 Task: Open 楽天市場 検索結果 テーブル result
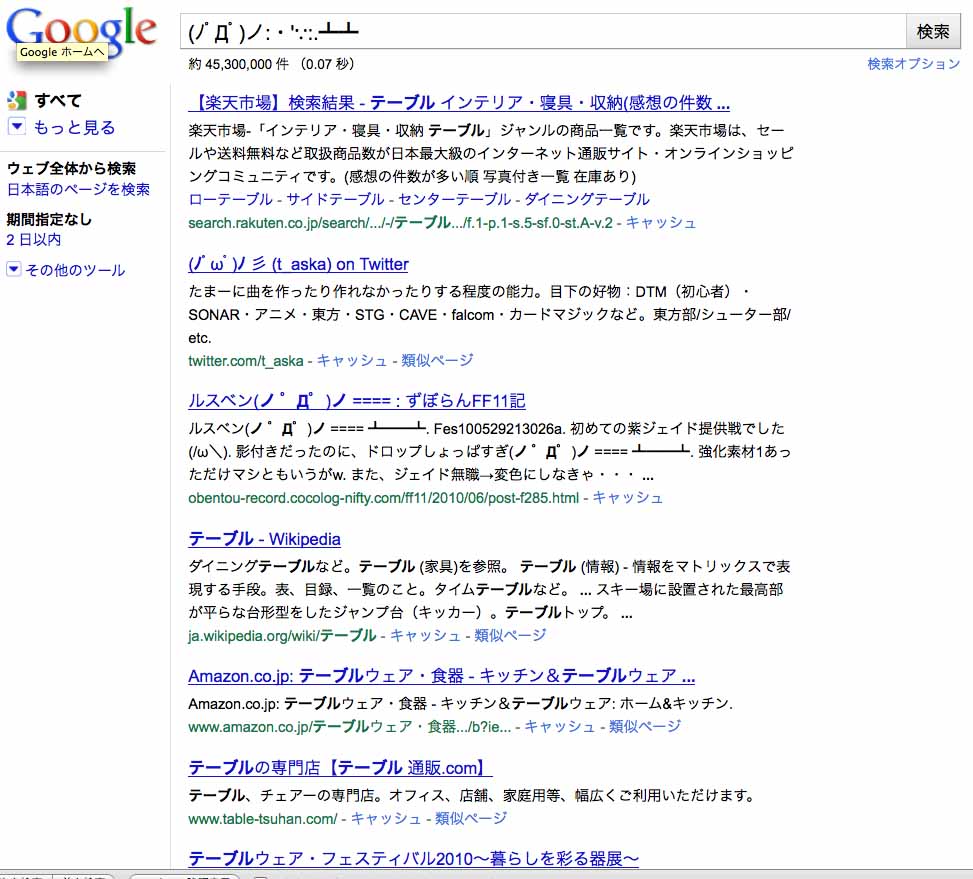459,102
